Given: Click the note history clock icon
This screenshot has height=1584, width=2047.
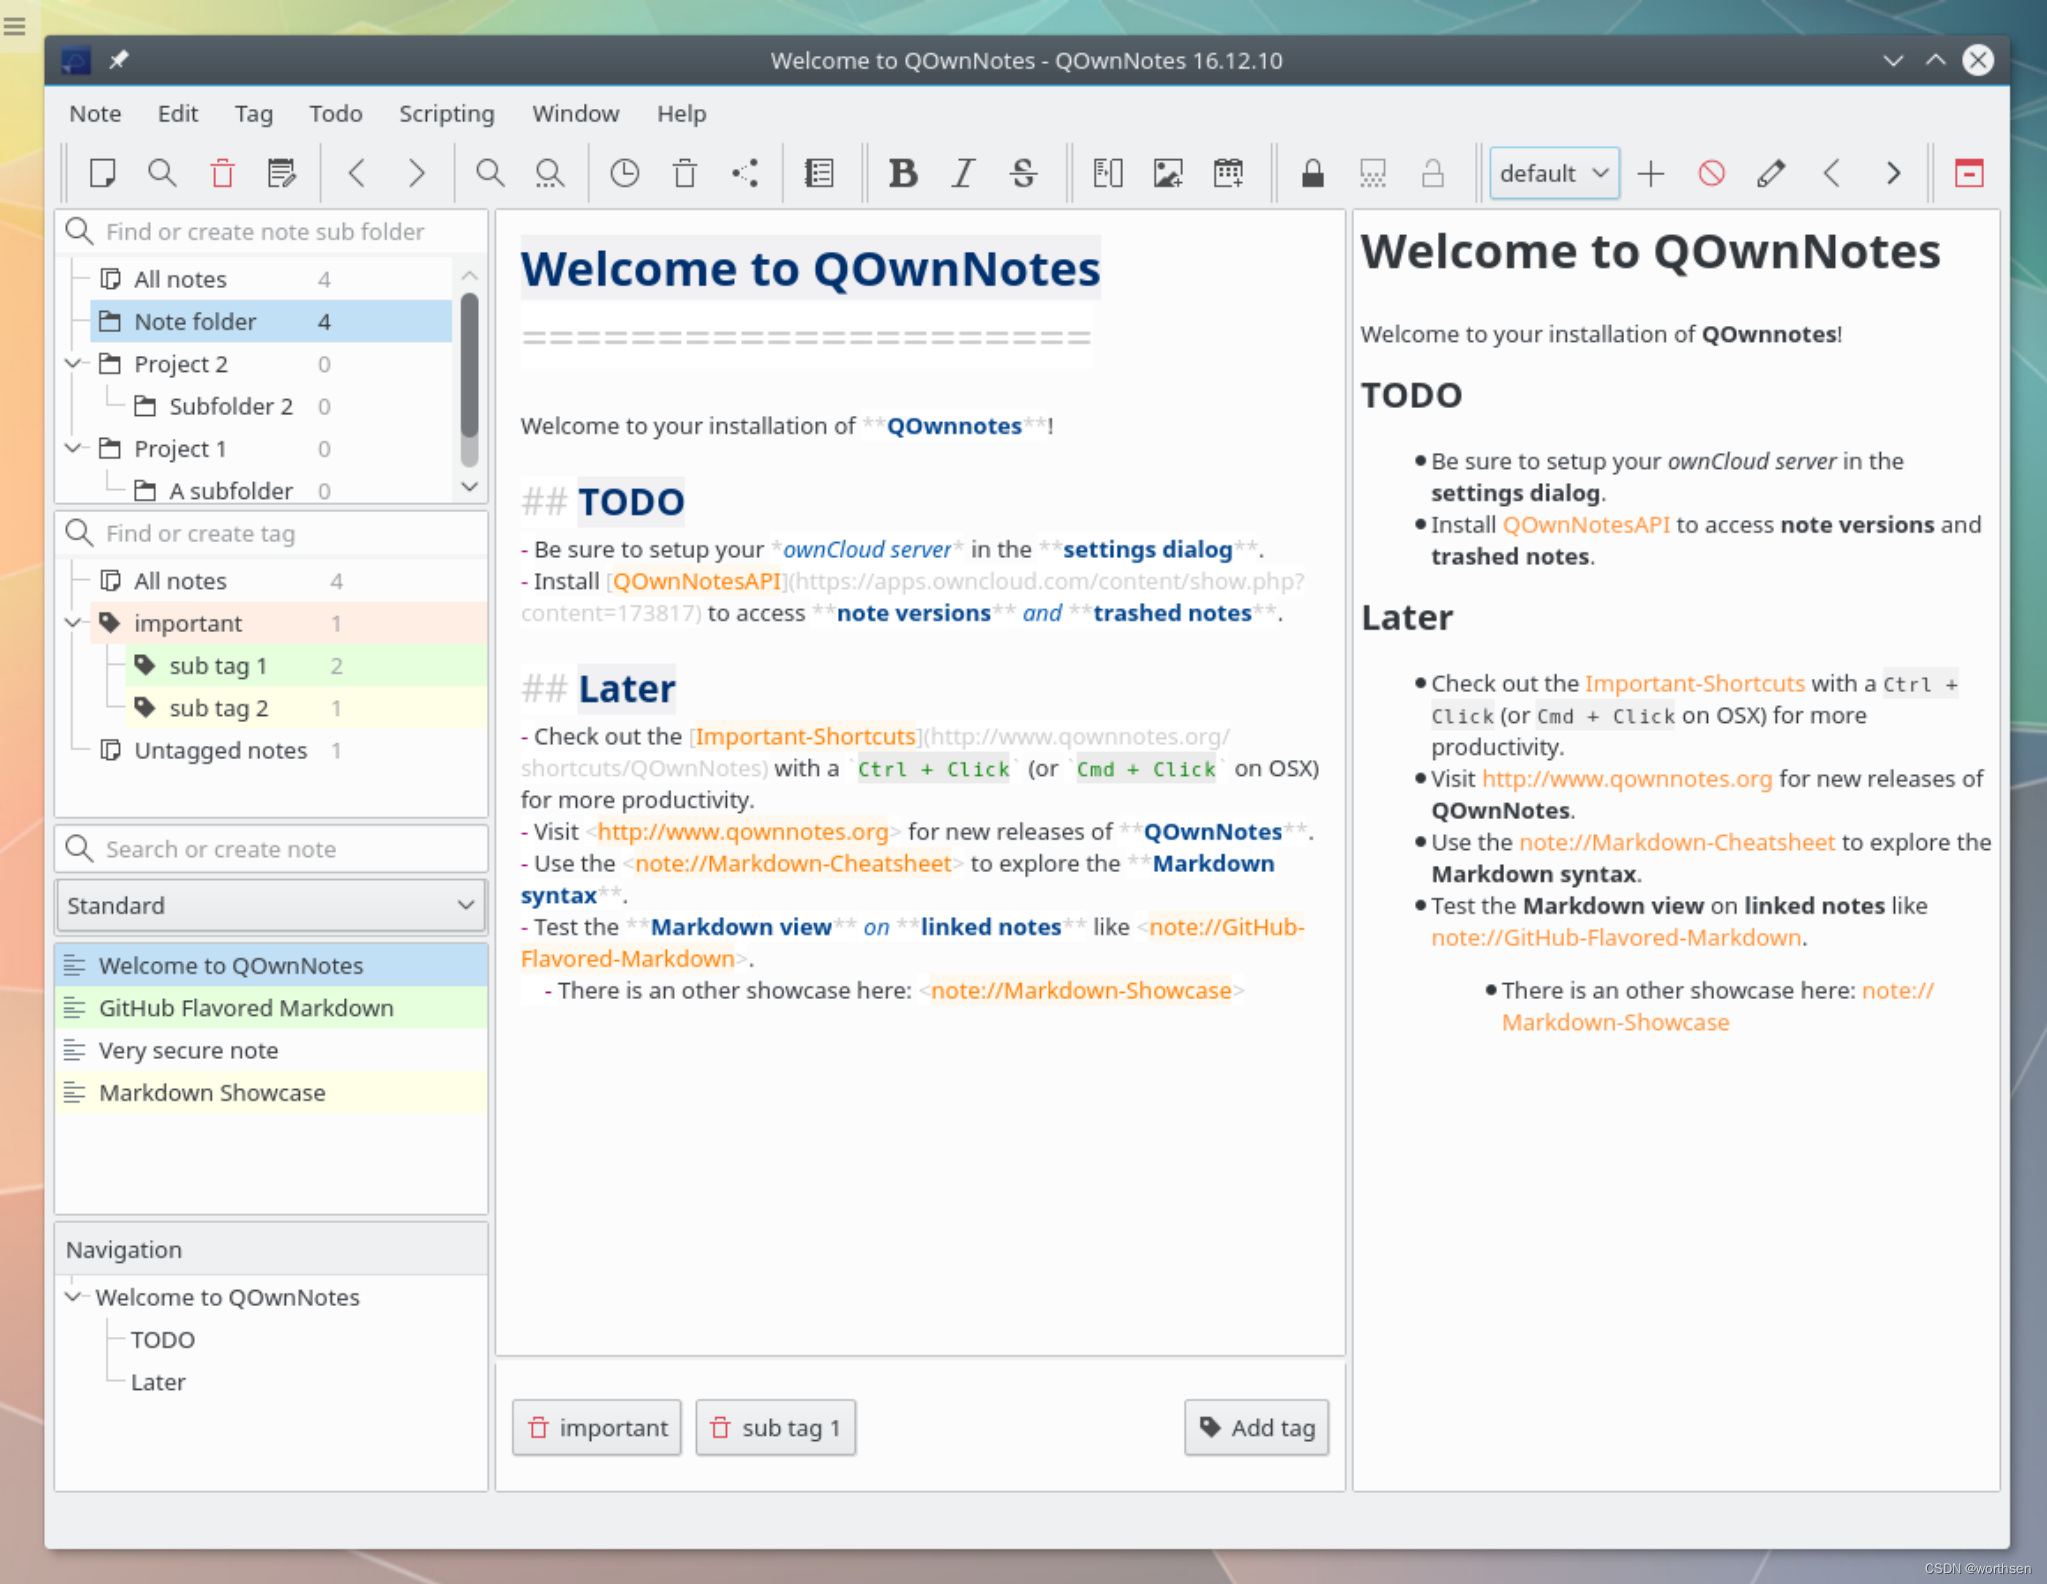Looking at the screenshot, I should pyautogui.click(x=625, y=173).
